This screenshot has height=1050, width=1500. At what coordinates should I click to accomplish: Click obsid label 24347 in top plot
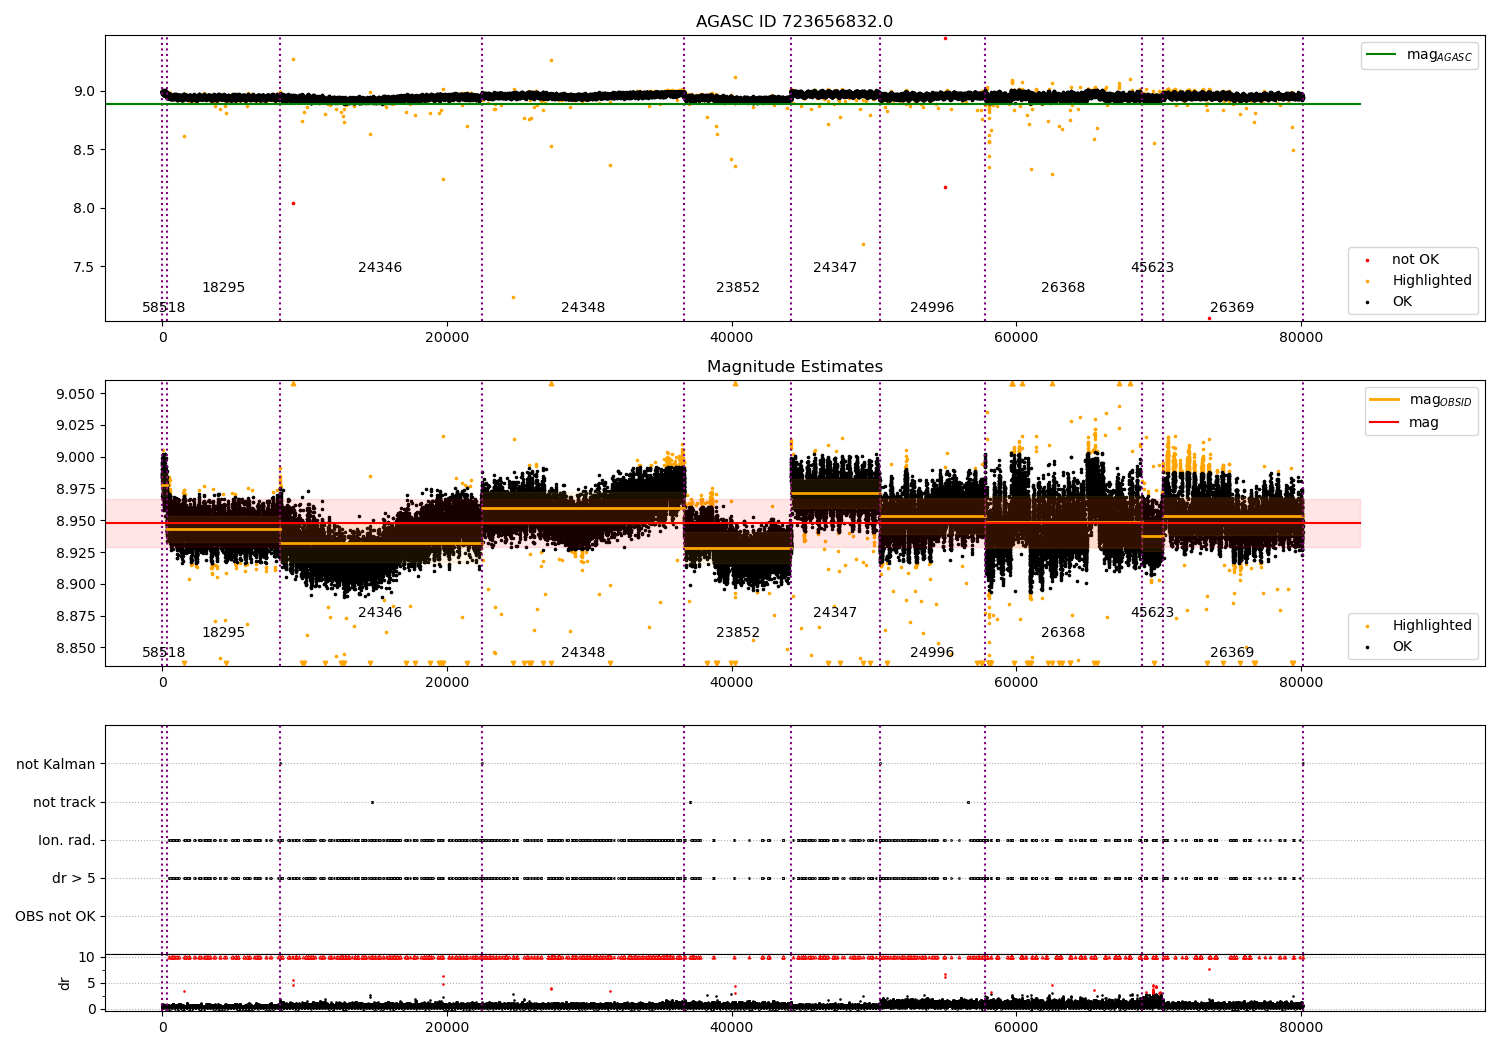pos(835,268)
